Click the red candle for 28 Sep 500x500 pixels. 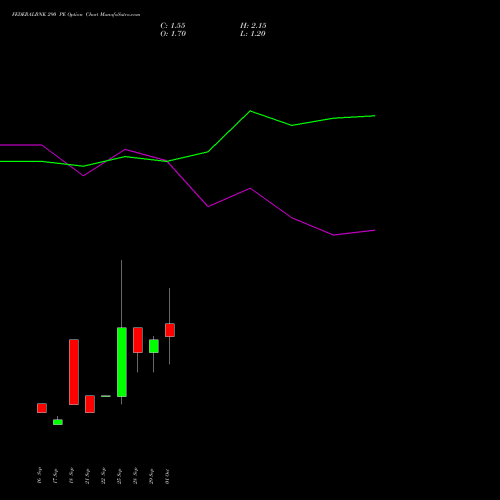click(x=138, y=340)
